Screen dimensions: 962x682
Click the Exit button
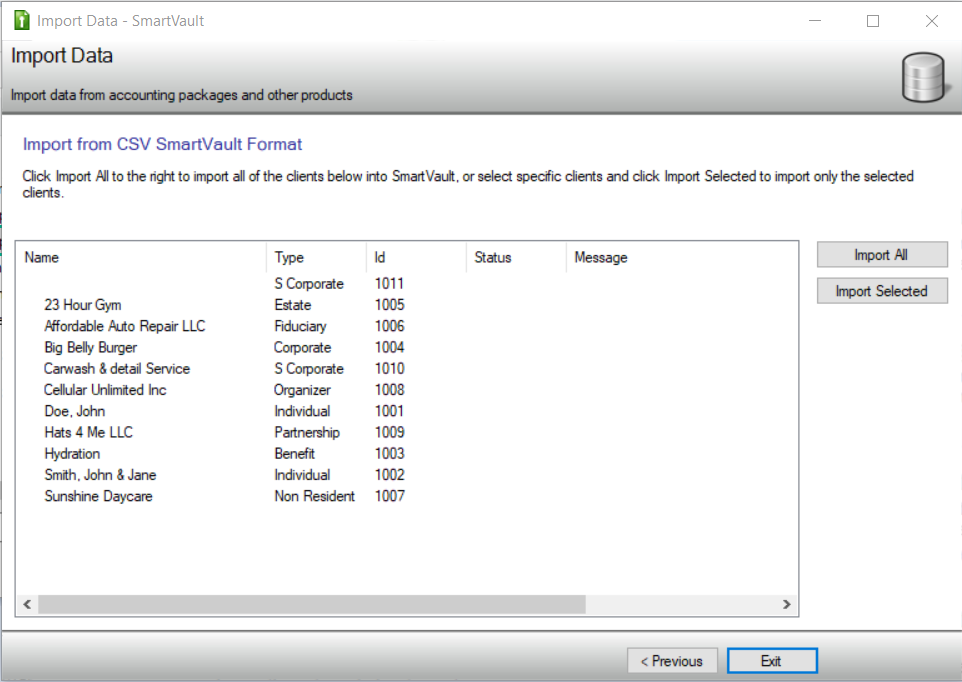[x=772, y=660]
